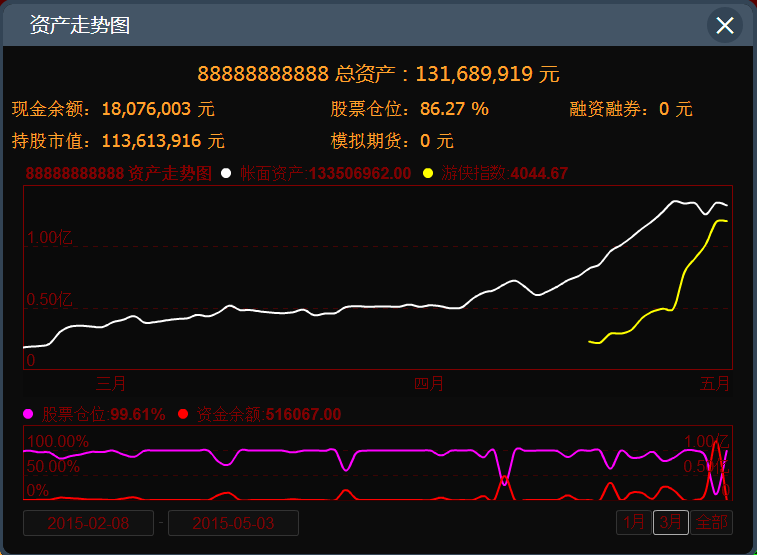Switch to the 3月 time range
The height and width of the screenshot is (555, 757).
point(670,522)
